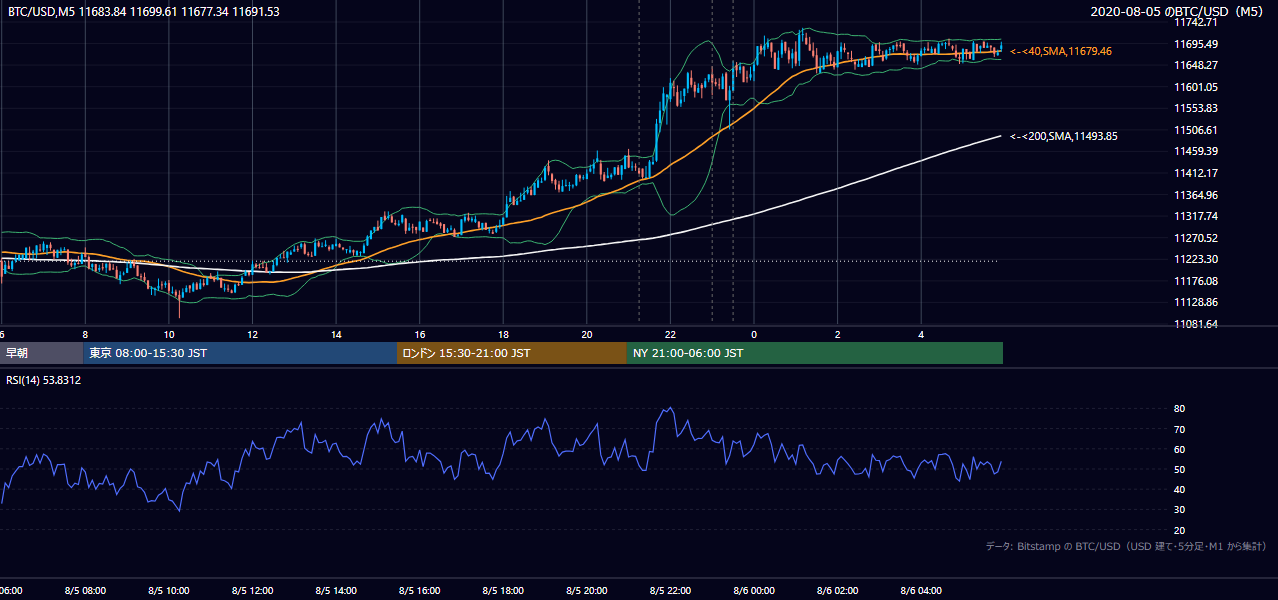Click hour tick 18 under the price chart

[x=503, y=335]
